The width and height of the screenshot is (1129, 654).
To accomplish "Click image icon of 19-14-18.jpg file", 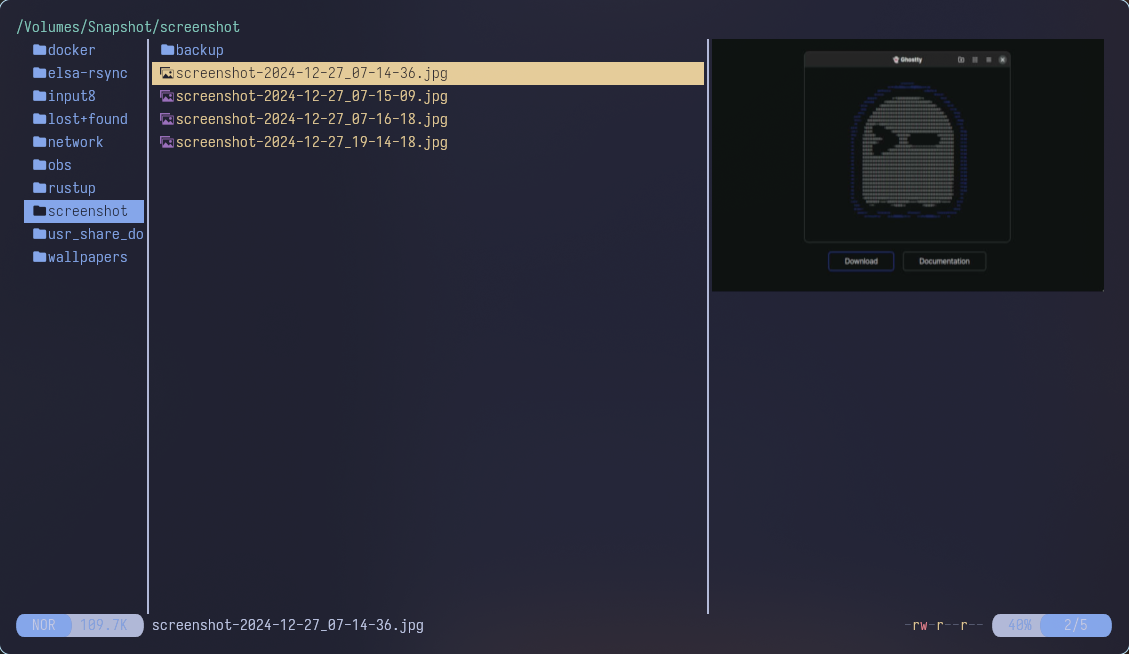I will 167,142.
